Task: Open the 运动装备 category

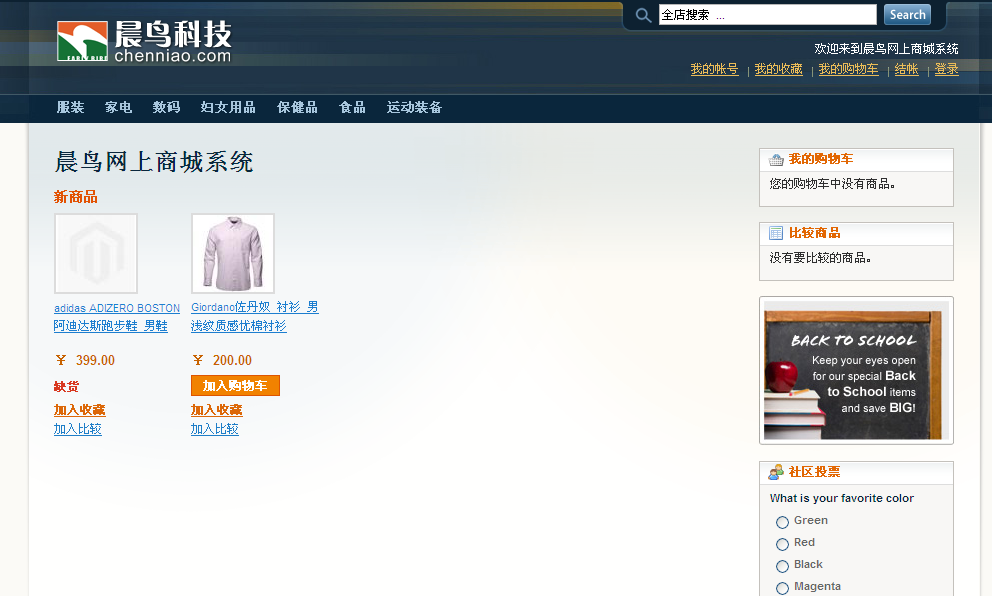Action: [414, 108]
